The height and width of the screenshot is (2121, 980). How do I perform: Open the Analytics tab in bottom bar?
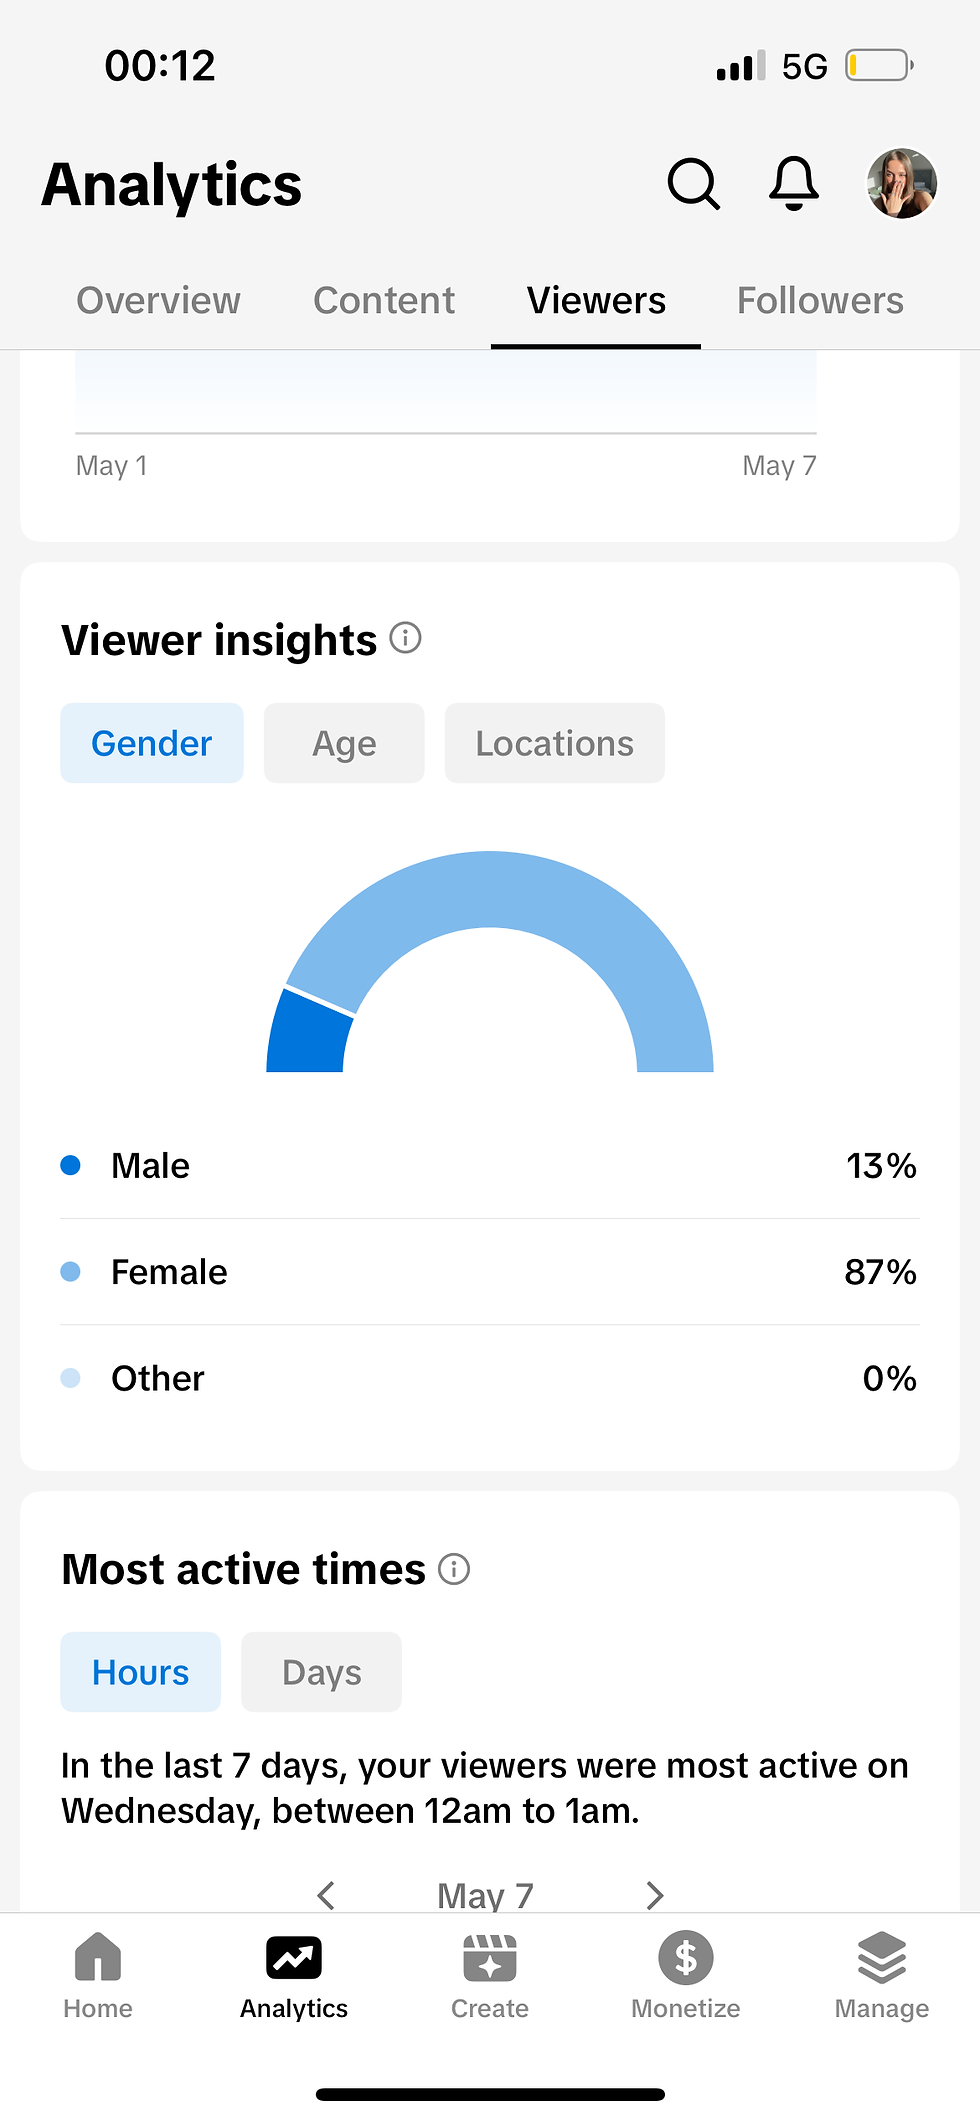294,1976
